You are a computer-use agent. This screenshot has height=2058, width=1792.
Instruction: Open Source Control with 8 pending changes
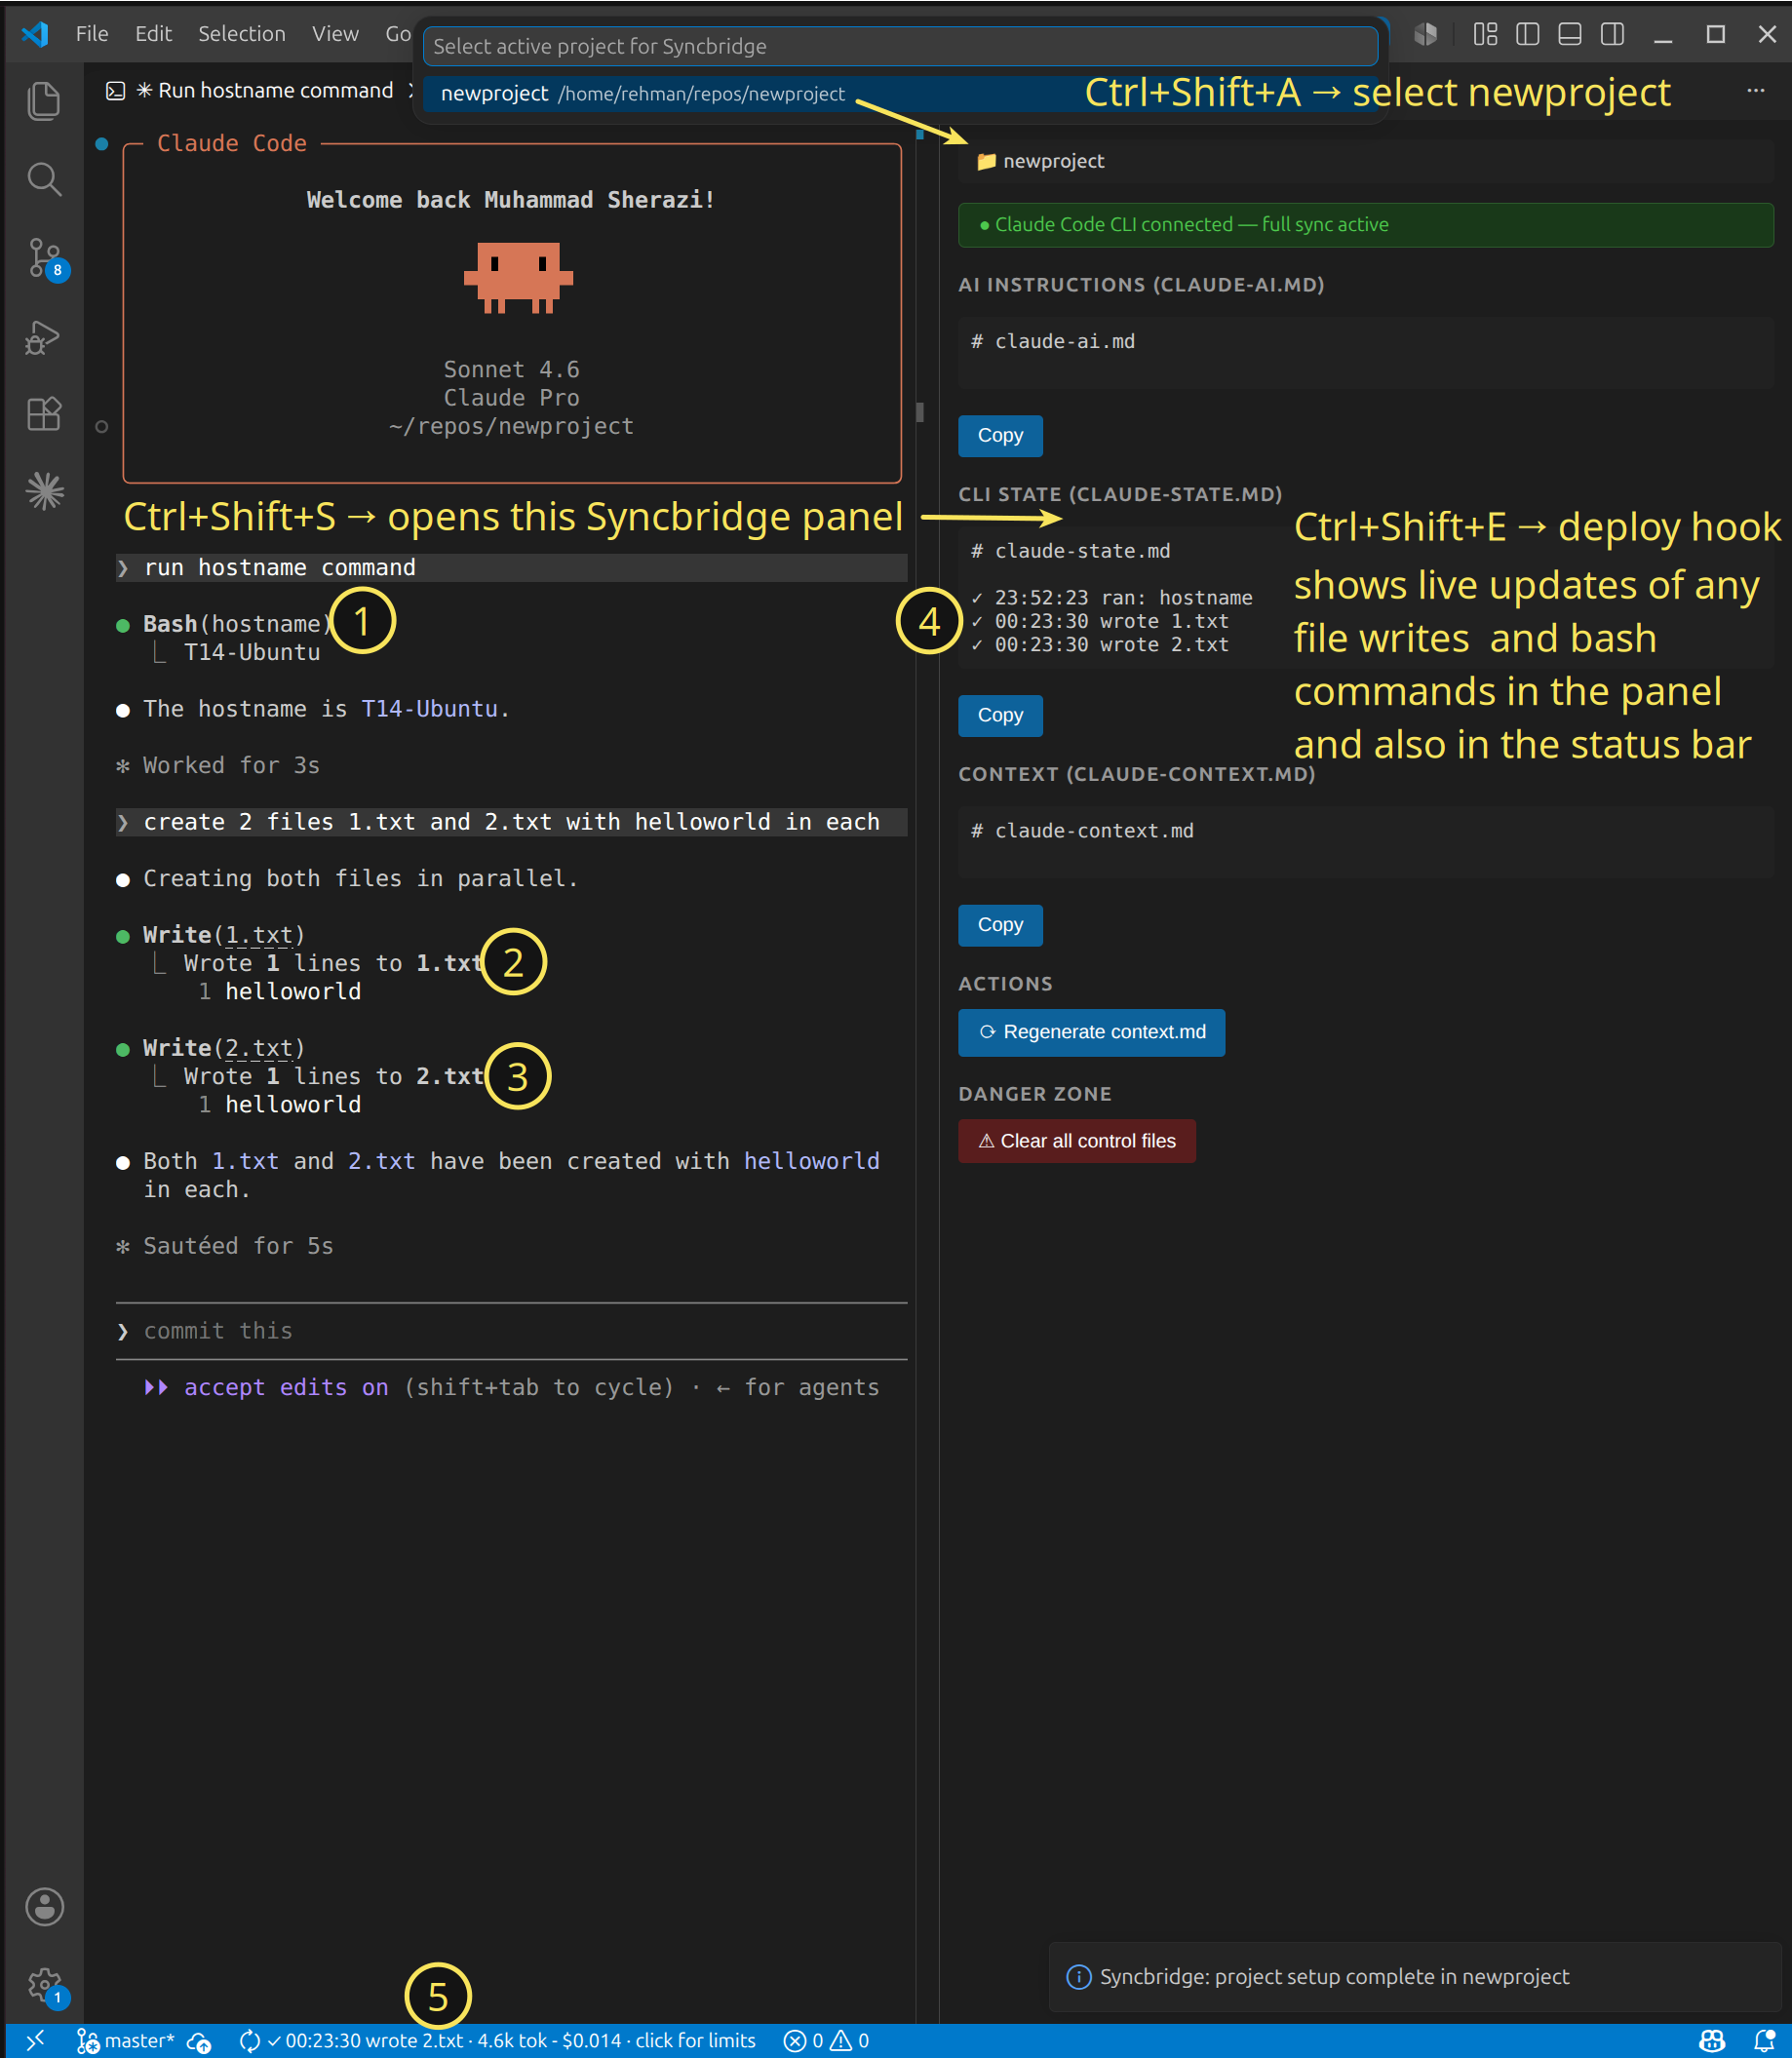tap(46, 259)
